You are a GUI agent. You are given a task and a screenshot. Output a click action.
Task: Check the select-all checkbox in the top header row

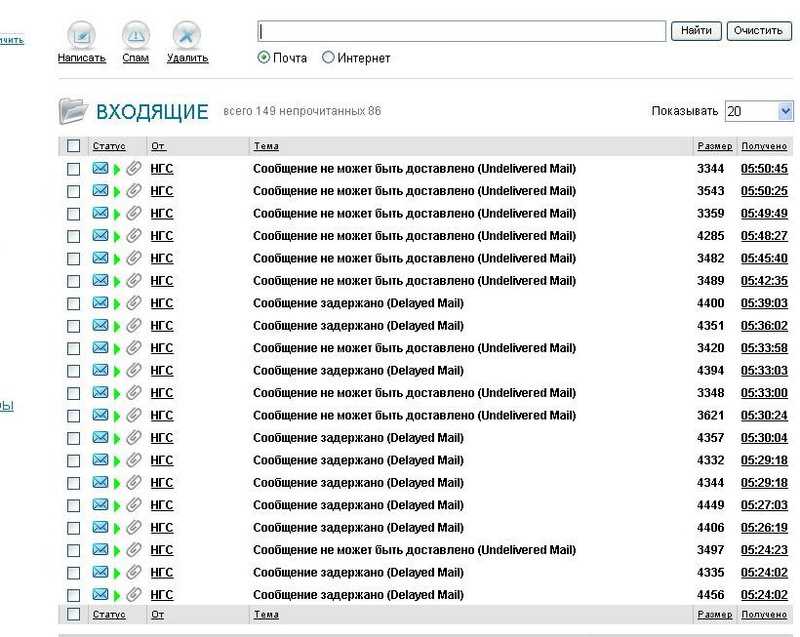pos(73,146)
